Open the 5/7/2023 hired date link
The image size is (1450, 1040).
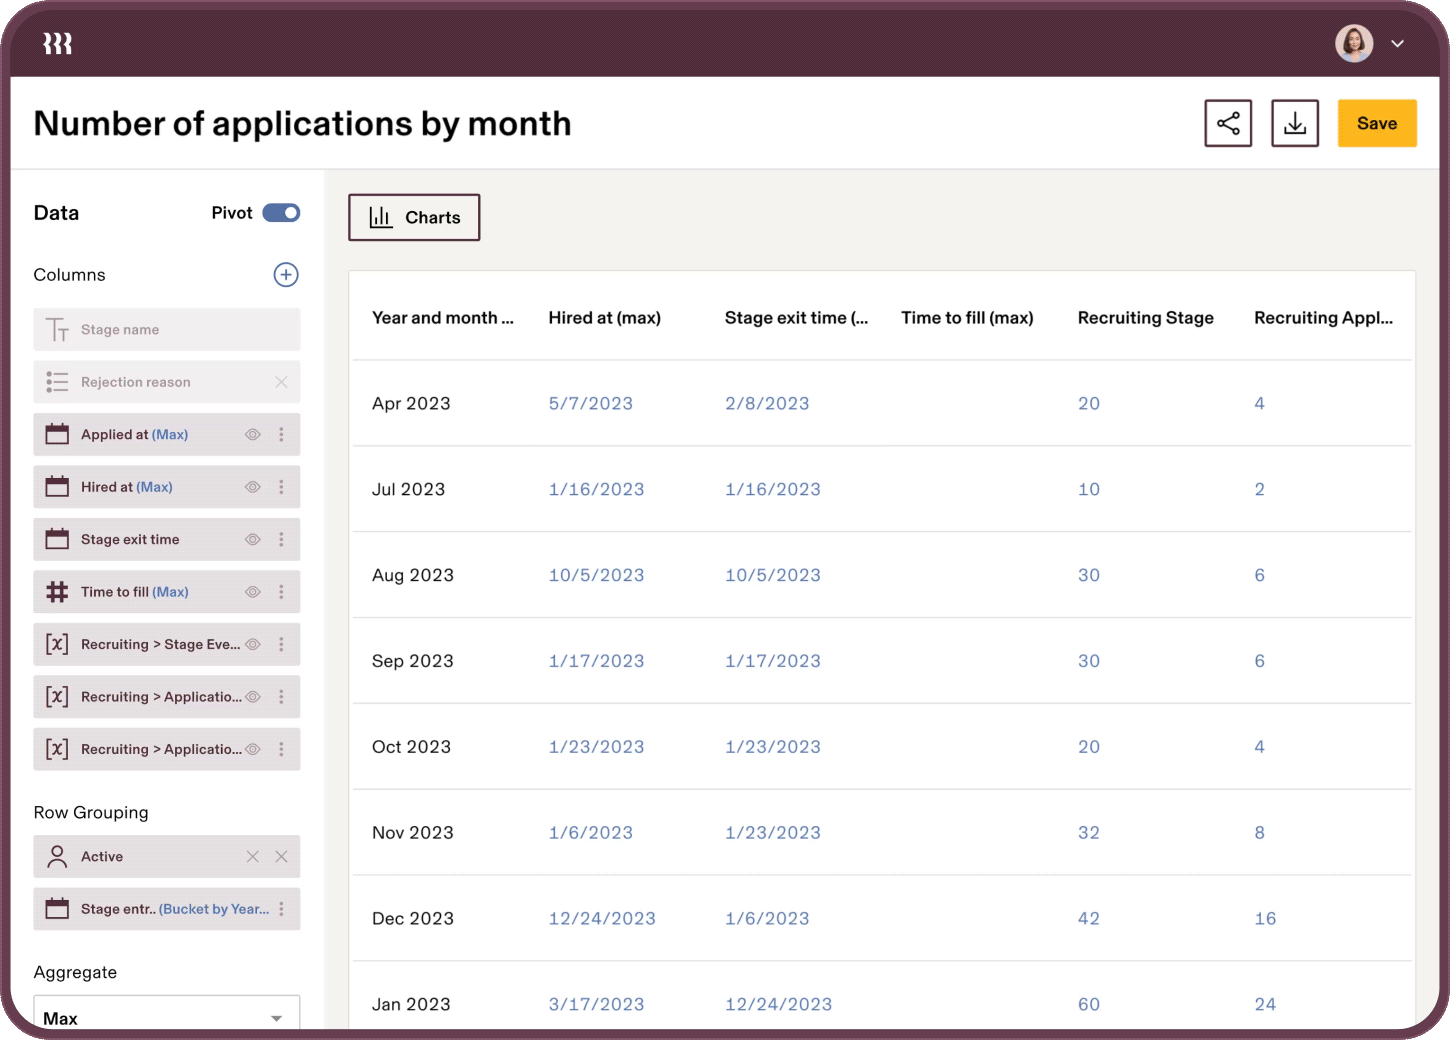590,404
